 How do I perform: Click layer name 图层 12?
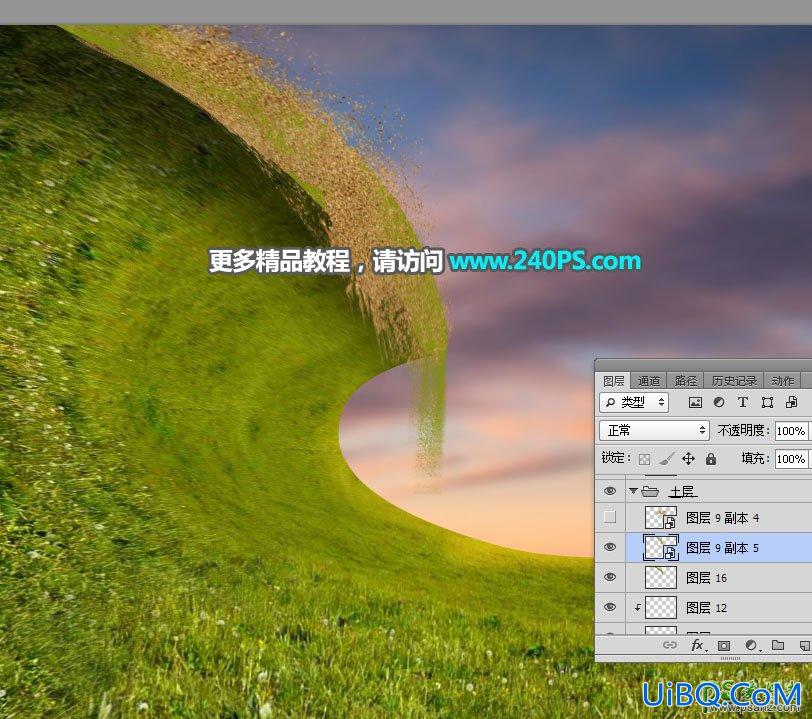tap(706, 608)
